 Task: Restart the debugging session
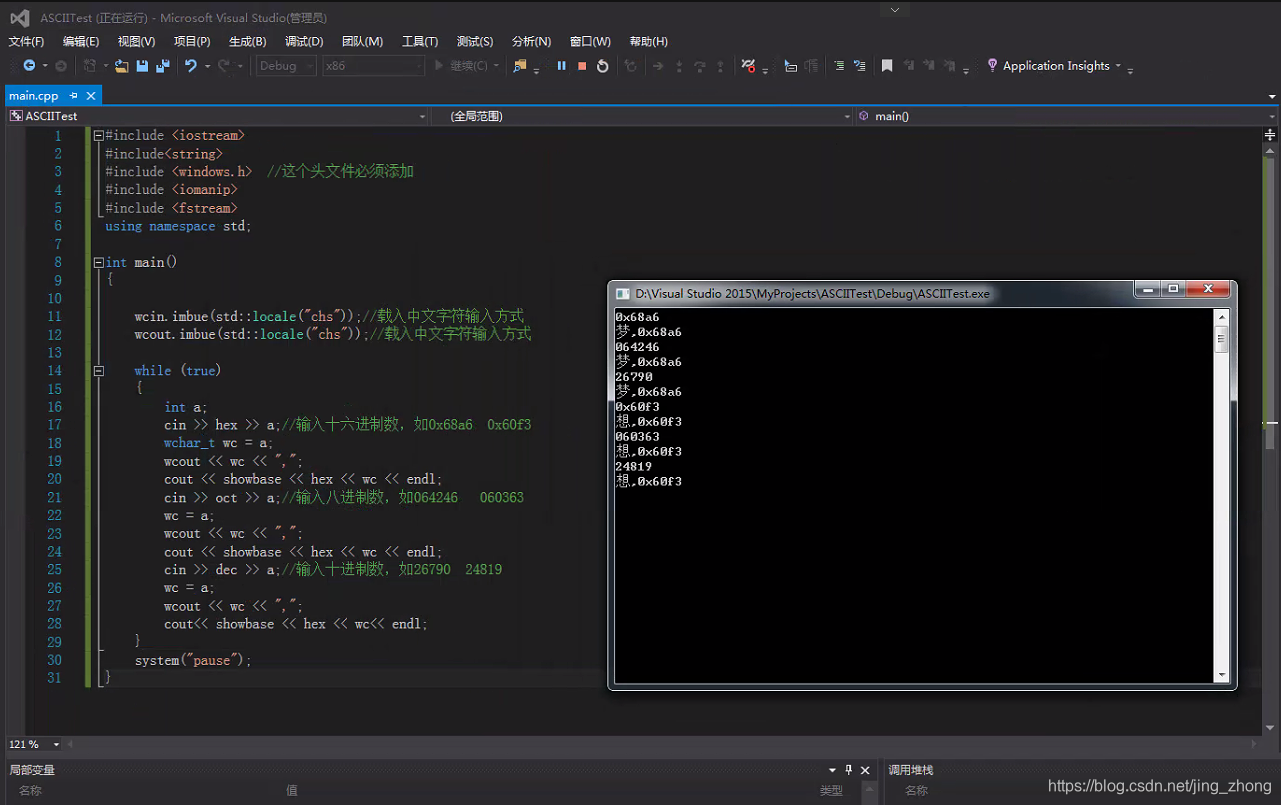click(x=602, y=66)
